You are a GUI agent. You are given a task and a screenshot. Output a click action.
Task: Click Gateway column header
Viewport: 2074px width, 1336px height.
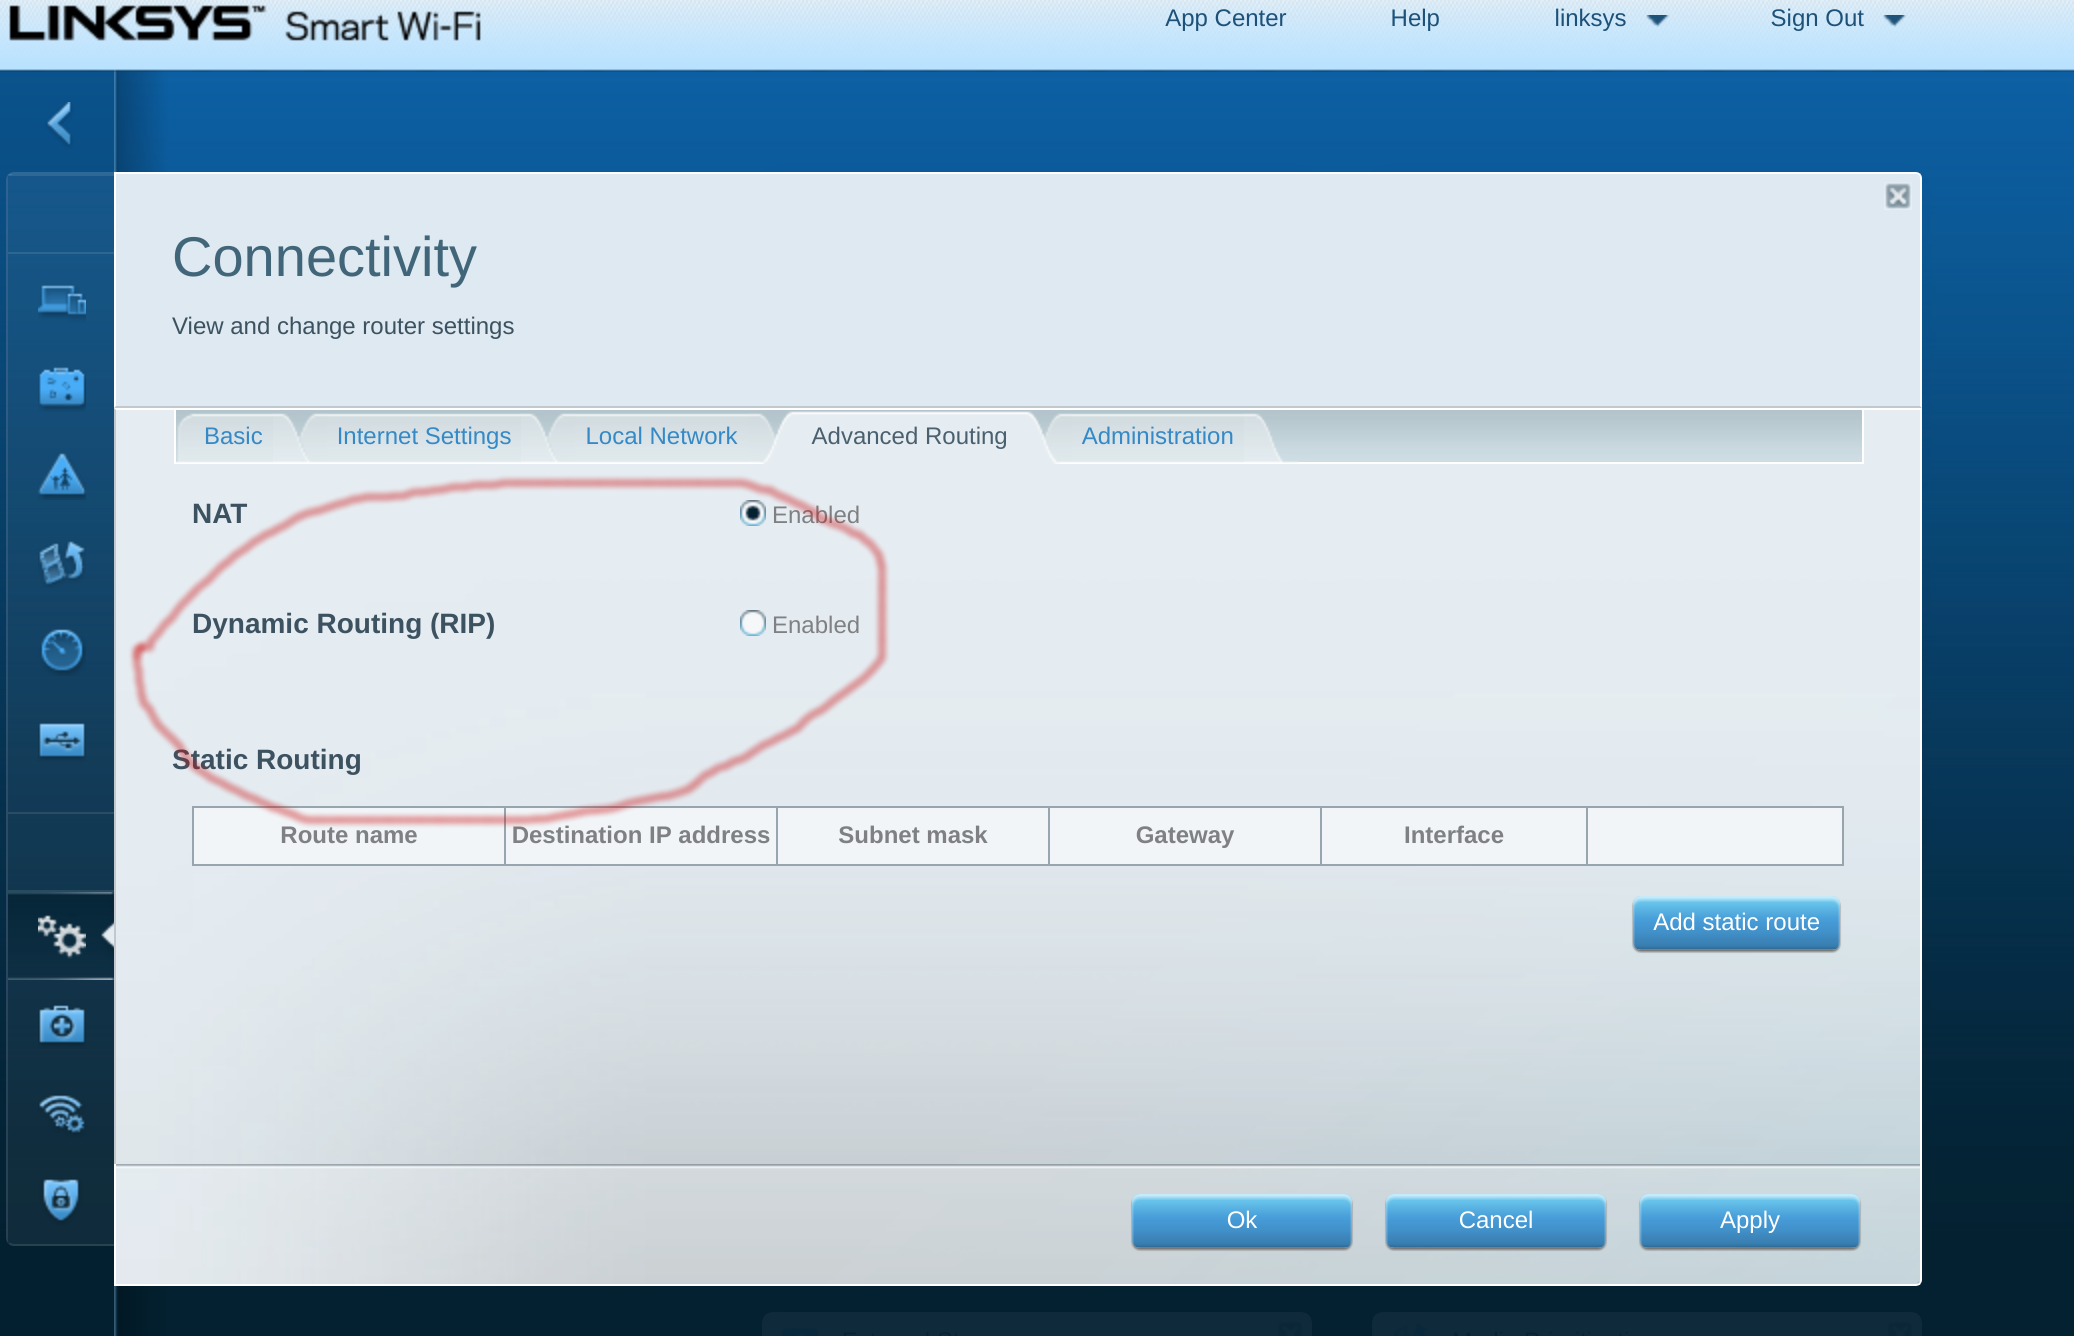pos(1185,835)
